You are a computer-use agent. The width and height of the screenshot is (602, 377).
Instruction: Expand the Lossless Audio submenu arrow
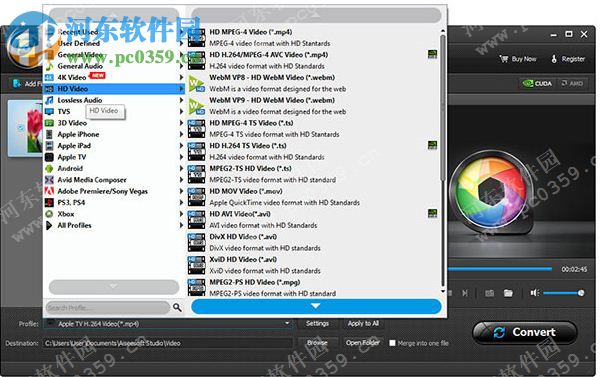pos(181,100)
